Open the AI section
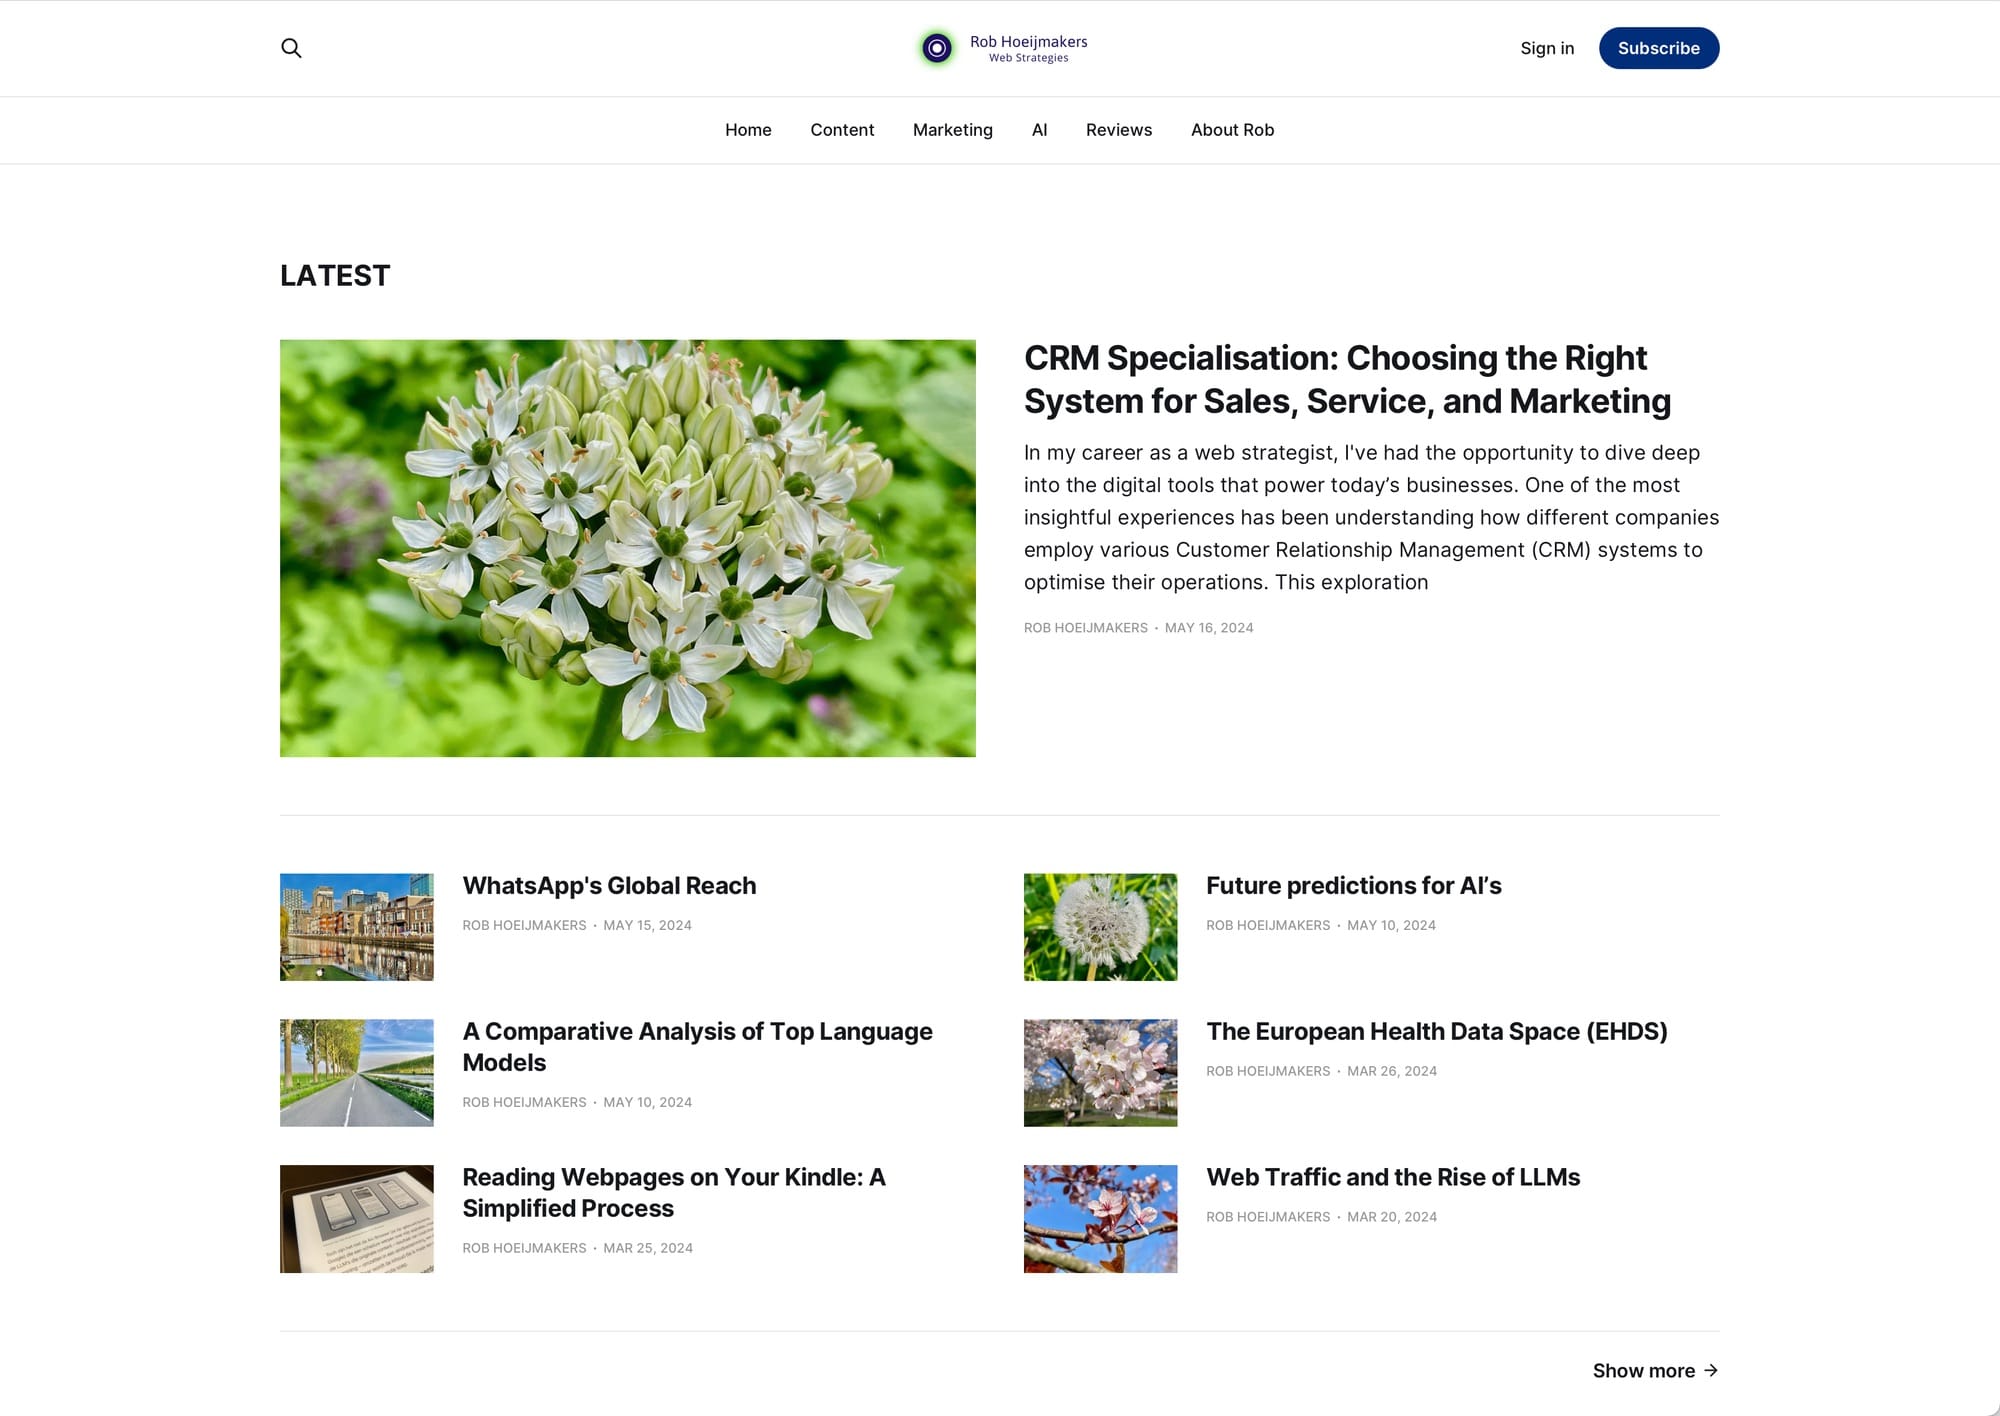 click(1039, 130)
